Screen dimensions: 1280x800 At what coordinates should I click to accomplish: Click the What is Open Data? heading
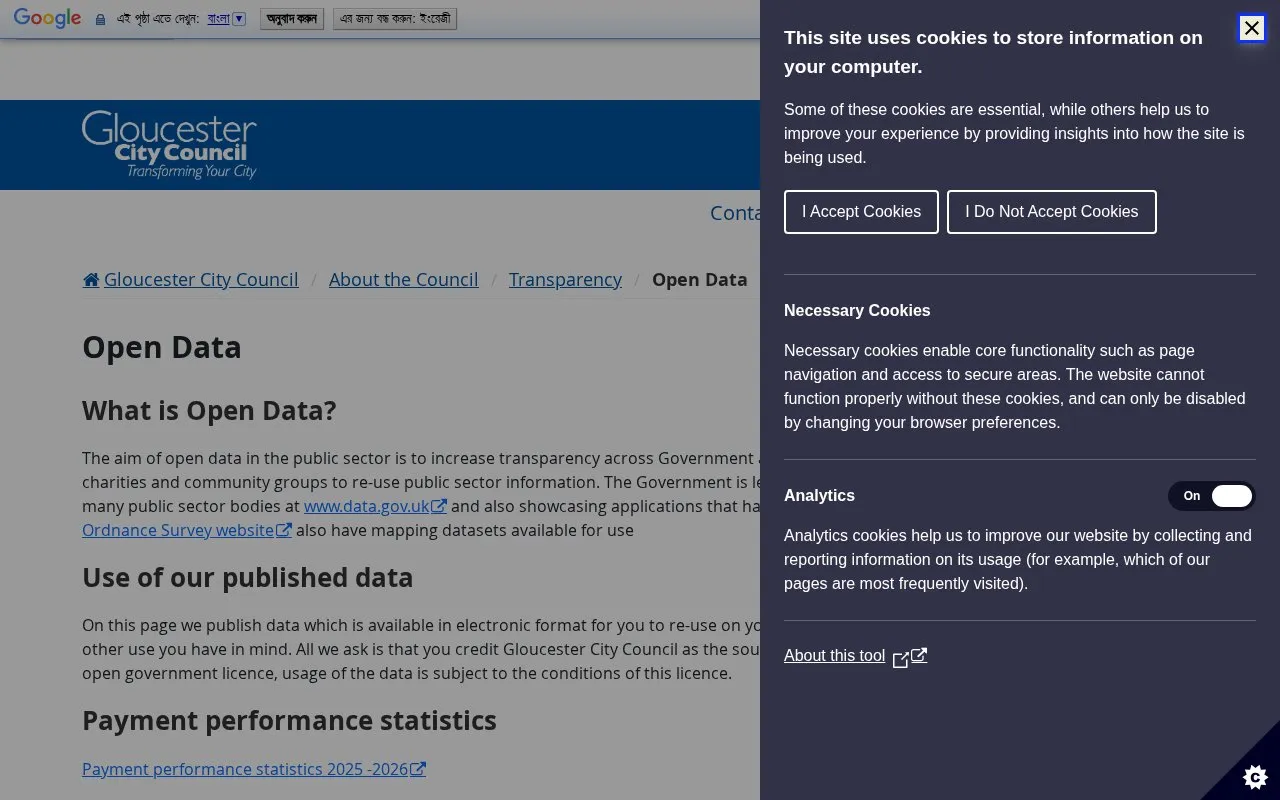click(209, 411)
